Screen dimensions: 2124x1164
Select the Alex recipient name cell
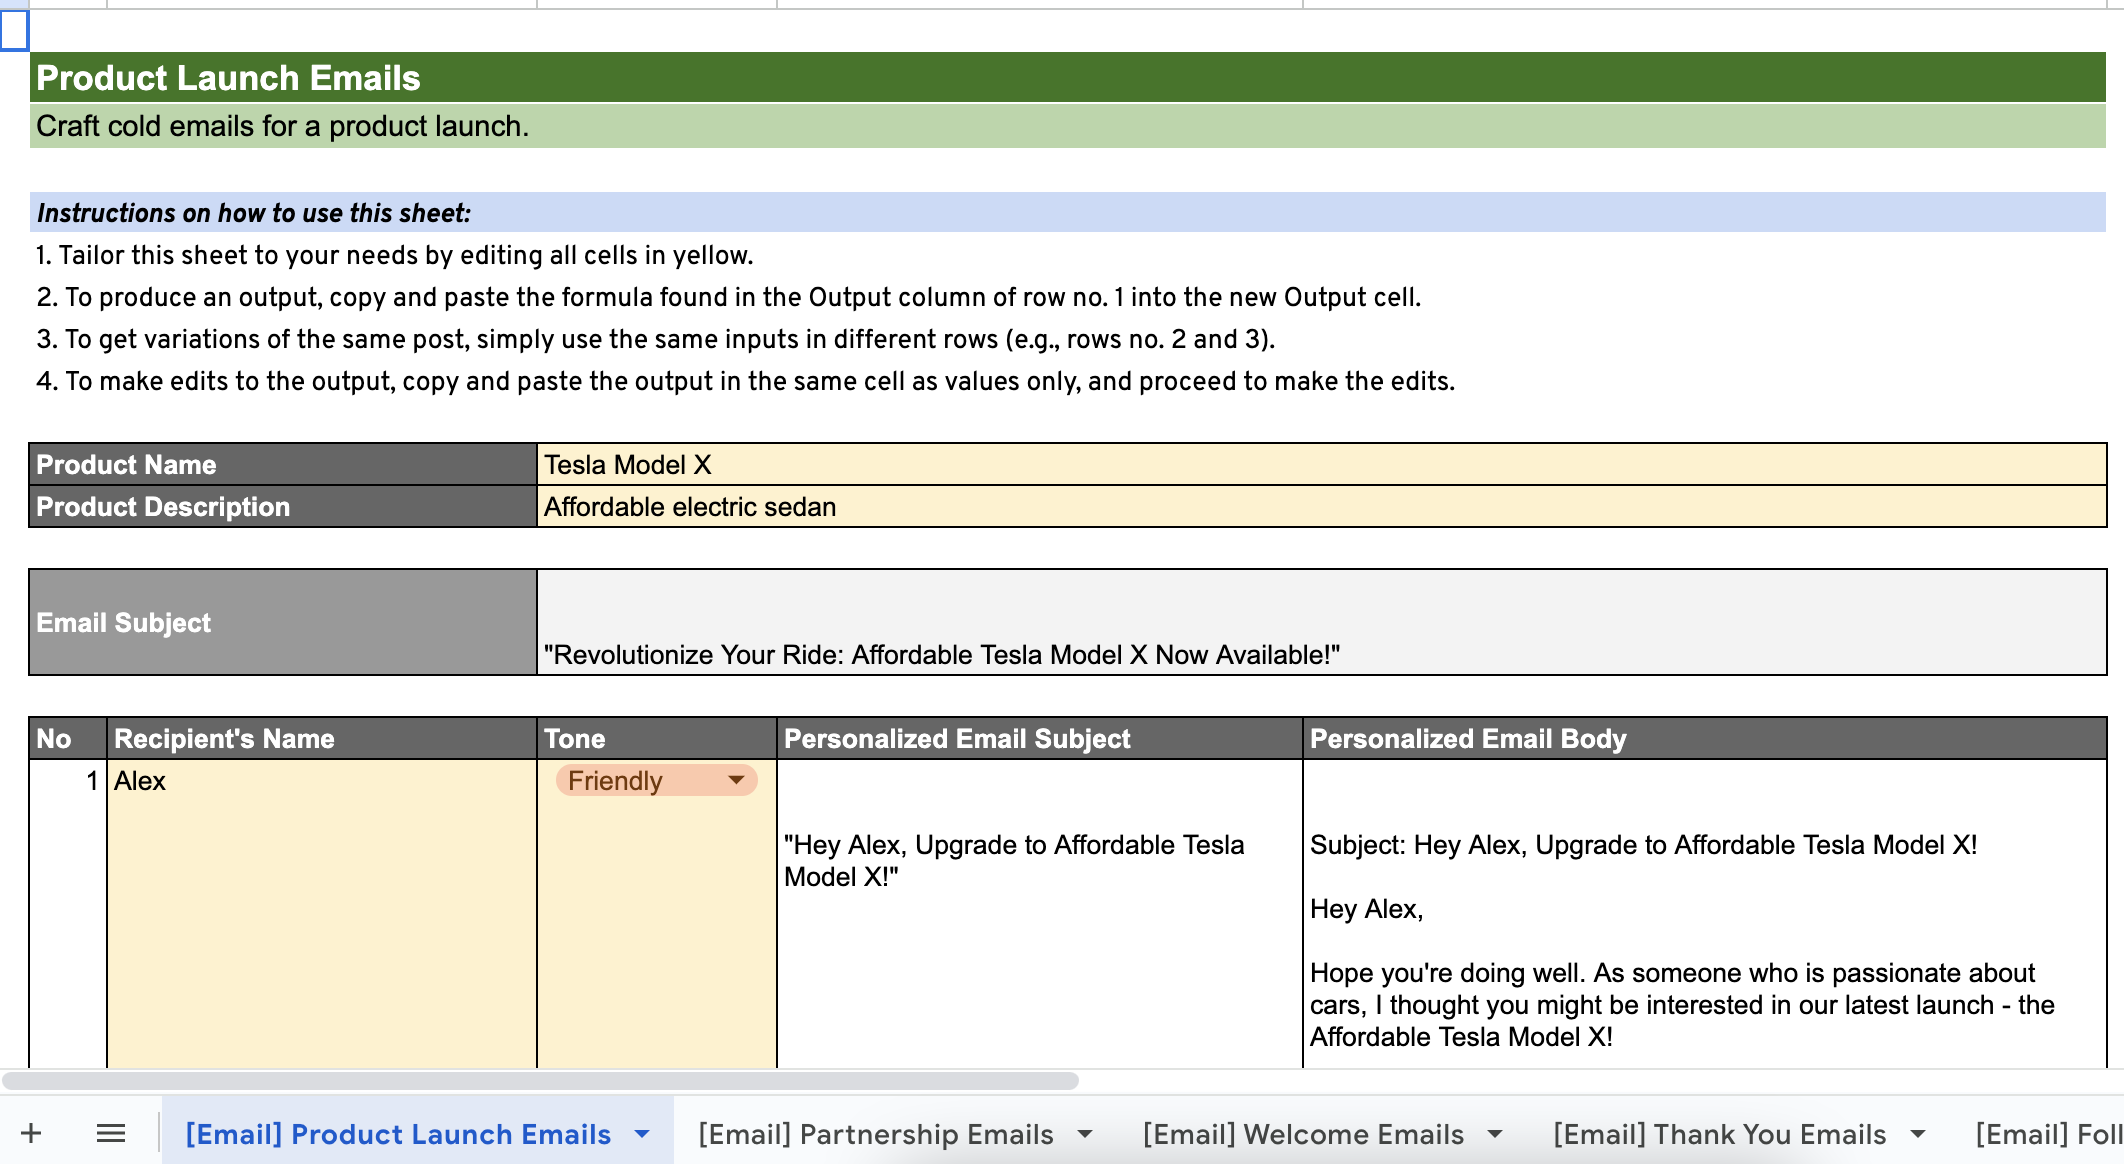click(x=321, y=914)
